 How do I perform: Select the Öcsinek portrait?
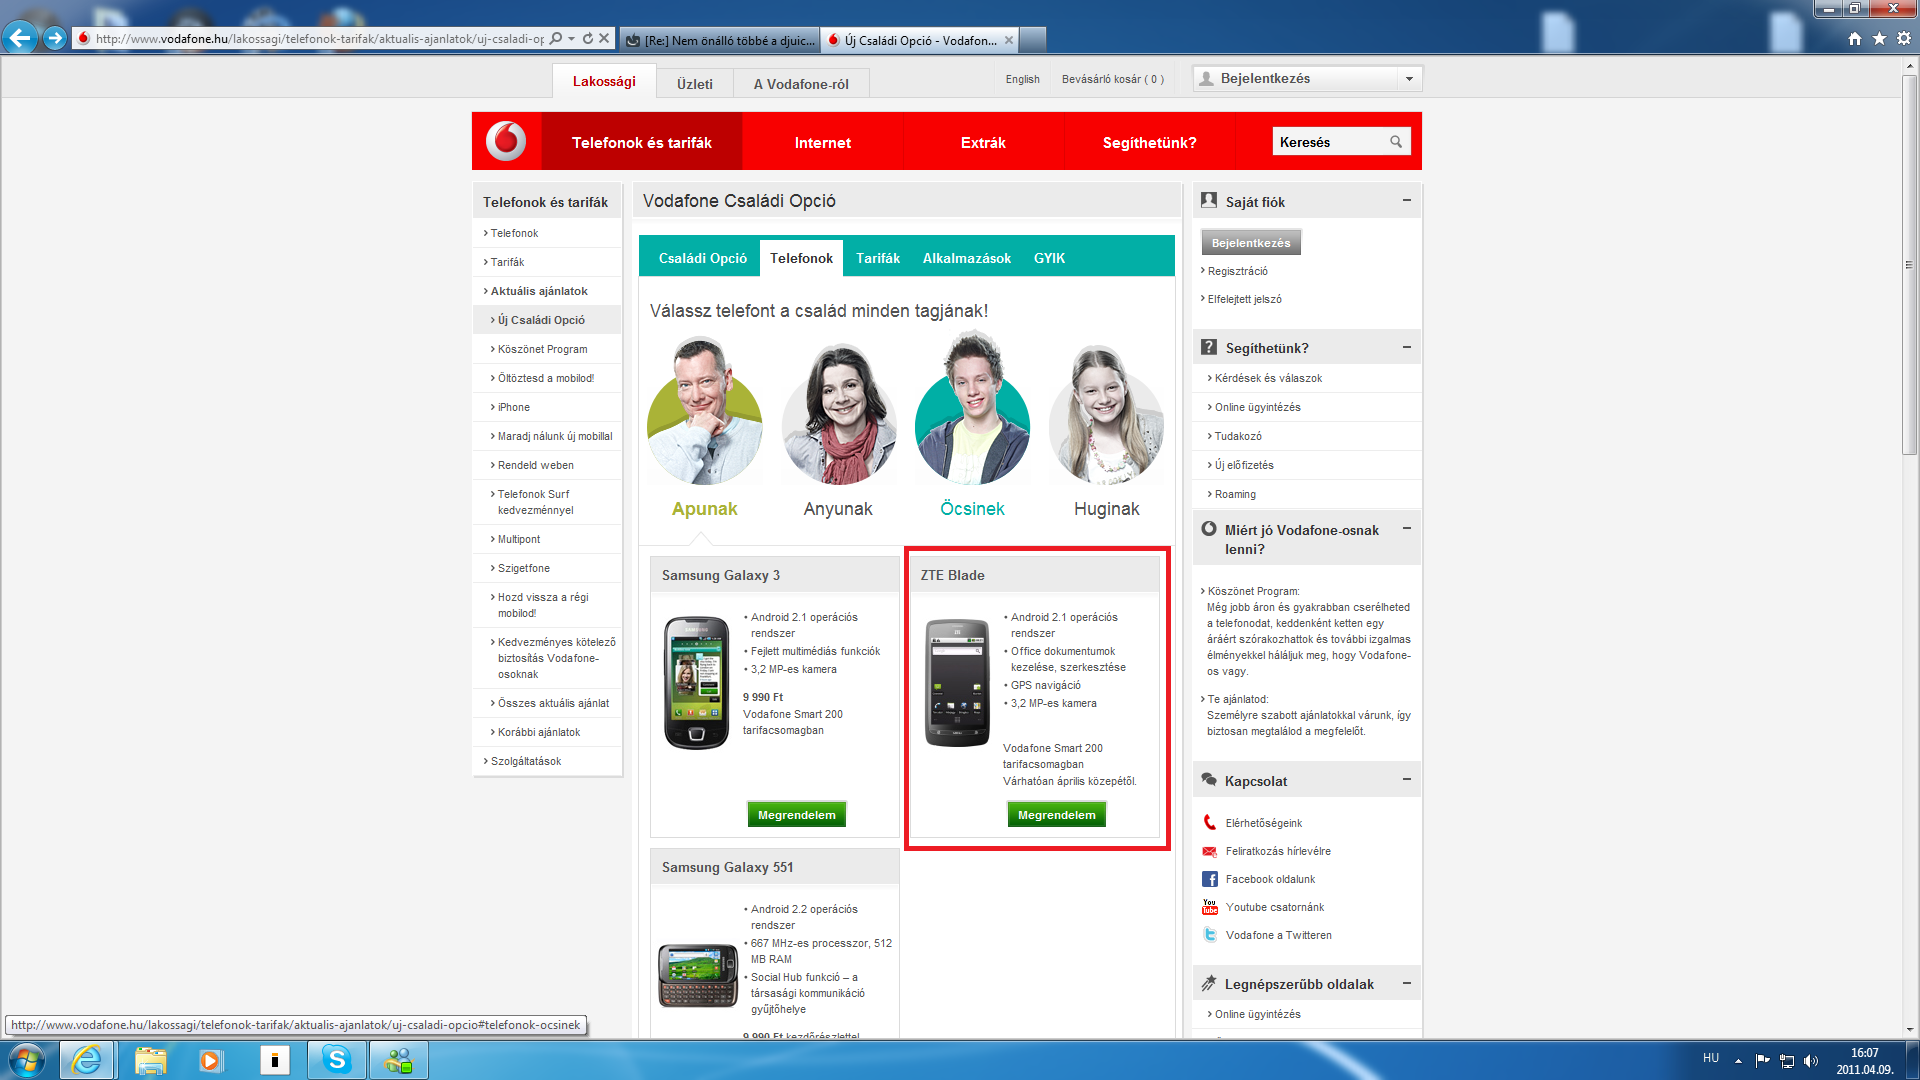pos(972,410)
